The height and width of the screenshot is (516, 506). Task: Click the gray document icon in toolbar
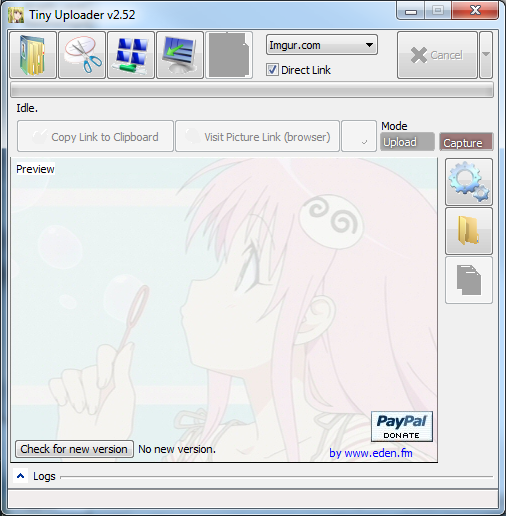(x=229, y=55)
